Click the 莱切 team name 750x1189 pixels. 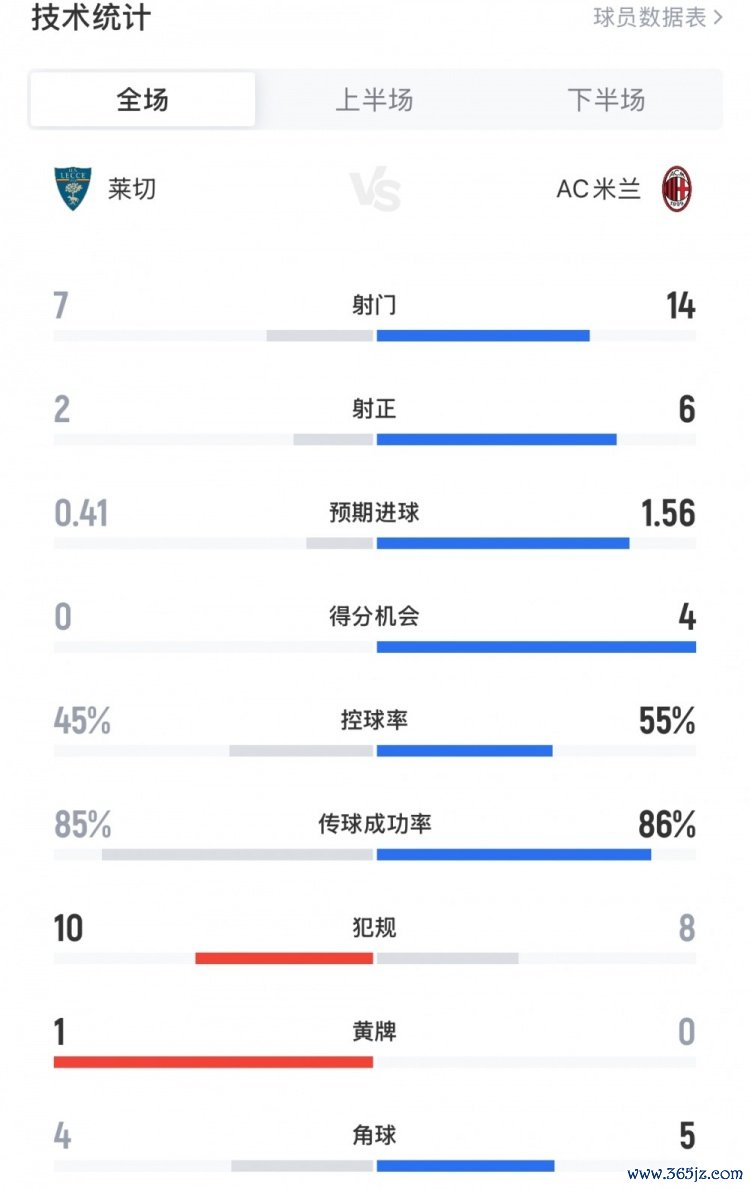coord(132,188)
